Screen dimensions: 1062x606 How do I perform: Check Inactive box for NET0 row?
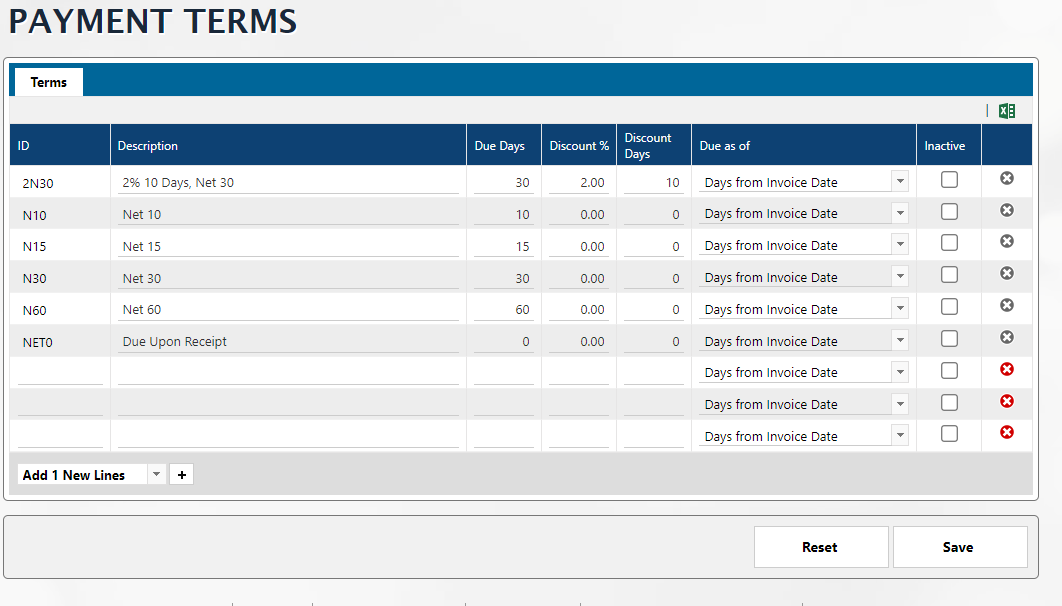click(949, 339)
